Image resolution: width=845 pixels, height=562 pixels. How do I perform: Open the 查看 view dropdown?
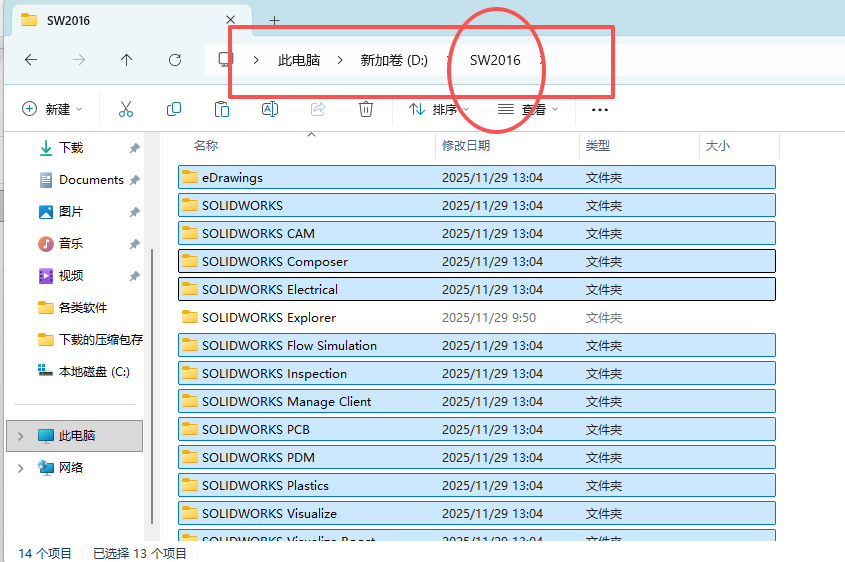528,109
